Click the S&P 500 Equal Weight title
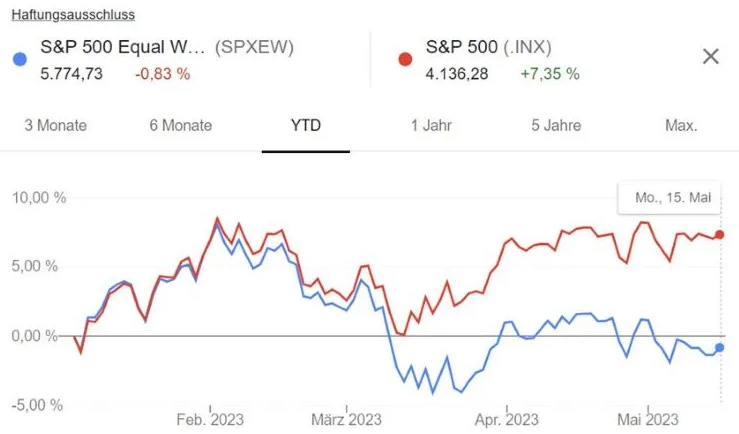739x434 pixels. click(122, 46)
